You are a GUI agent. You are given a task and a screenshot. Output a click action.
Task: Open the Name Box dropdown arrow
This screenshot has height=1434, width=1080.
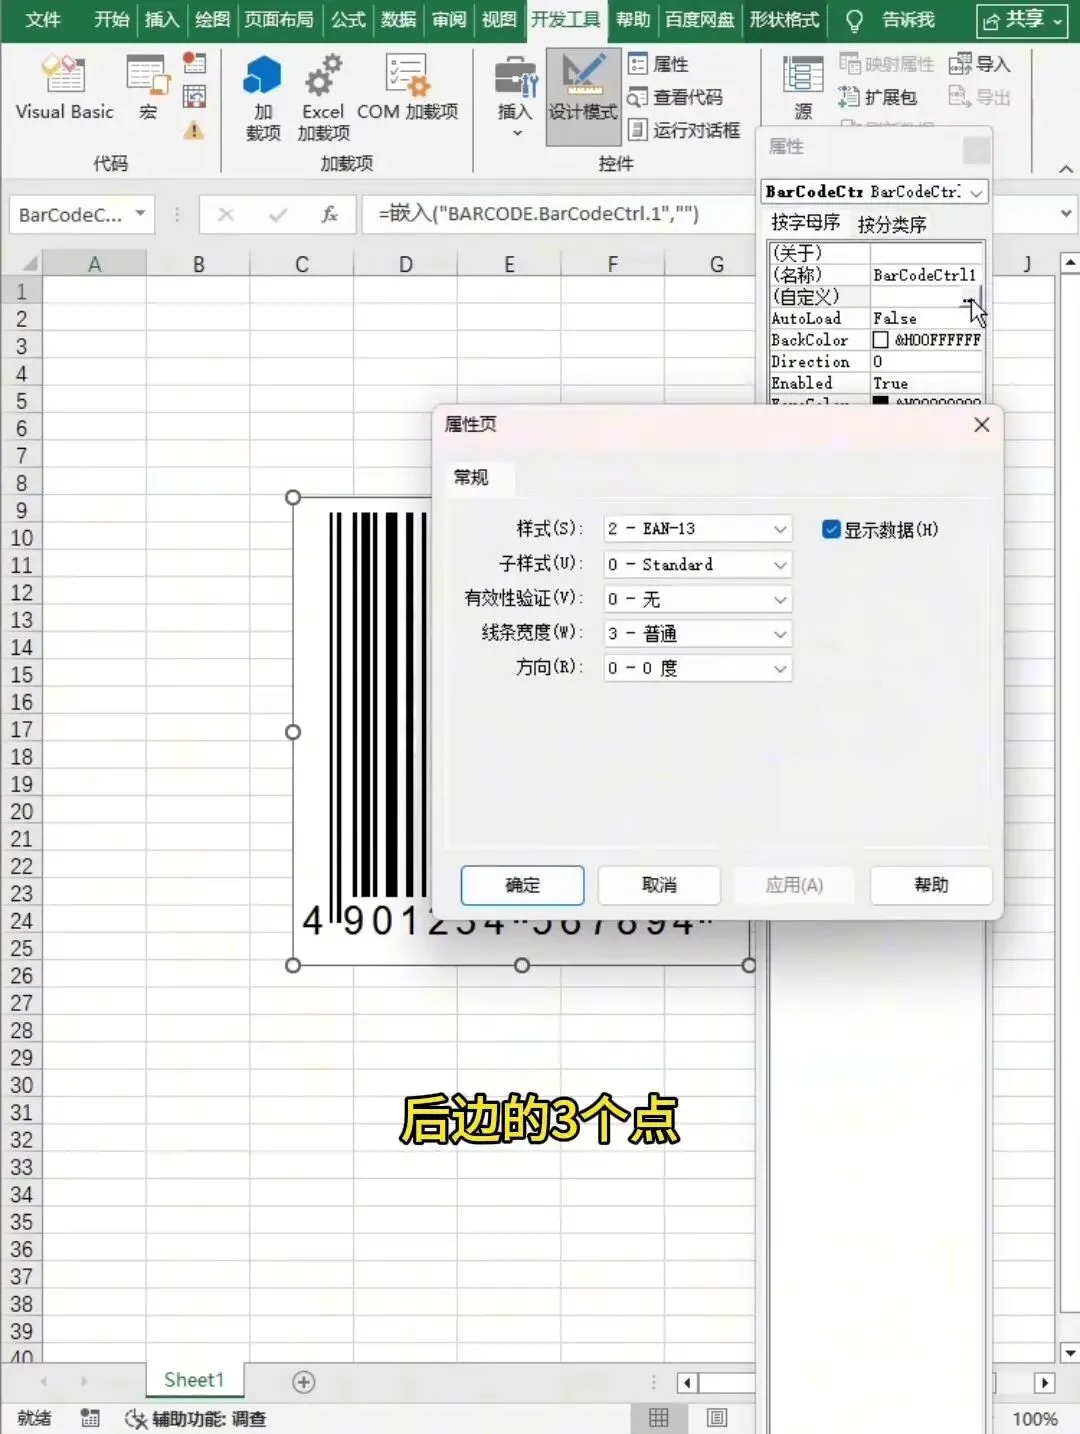coord(140,213)
